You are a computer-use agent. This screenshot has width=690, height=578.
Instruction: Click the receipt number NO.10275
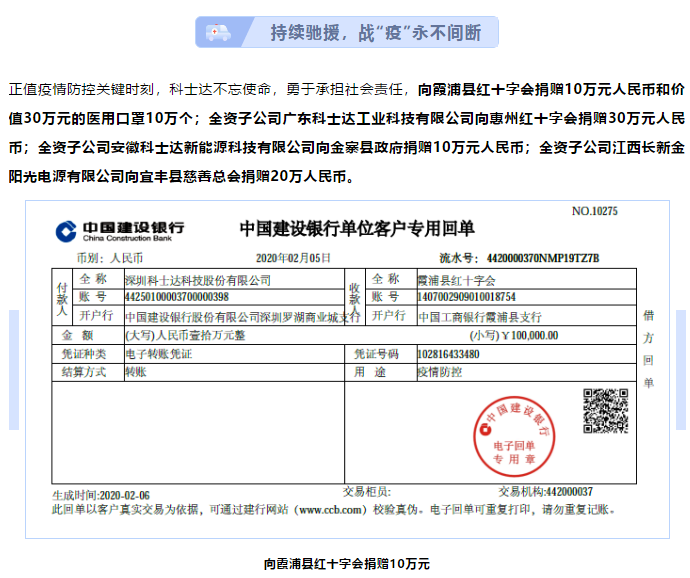point(595,211)
